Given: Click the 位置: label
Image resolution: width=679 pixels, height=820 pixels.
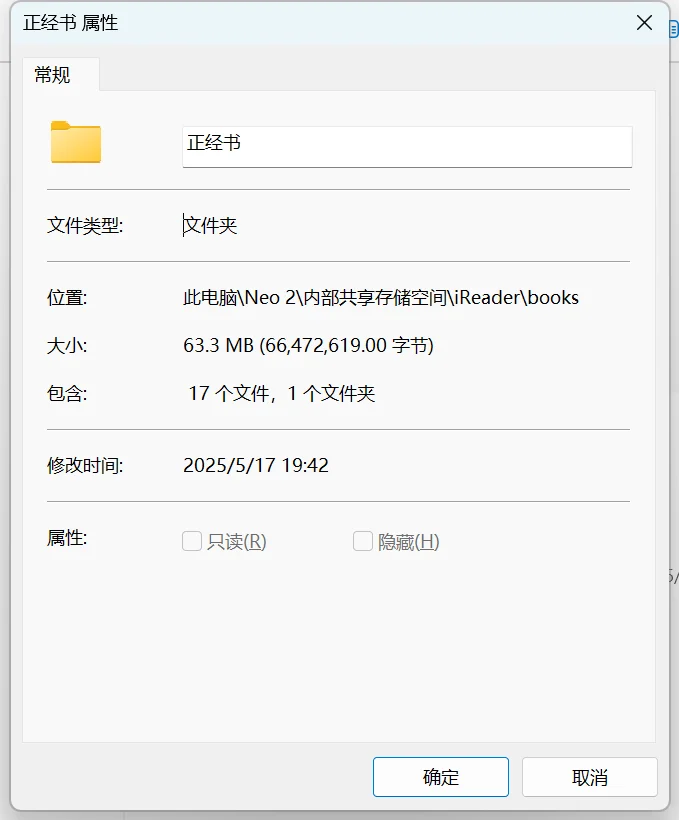Looking at the screenshot, I should pyautogui.click(x=67, y=298).
